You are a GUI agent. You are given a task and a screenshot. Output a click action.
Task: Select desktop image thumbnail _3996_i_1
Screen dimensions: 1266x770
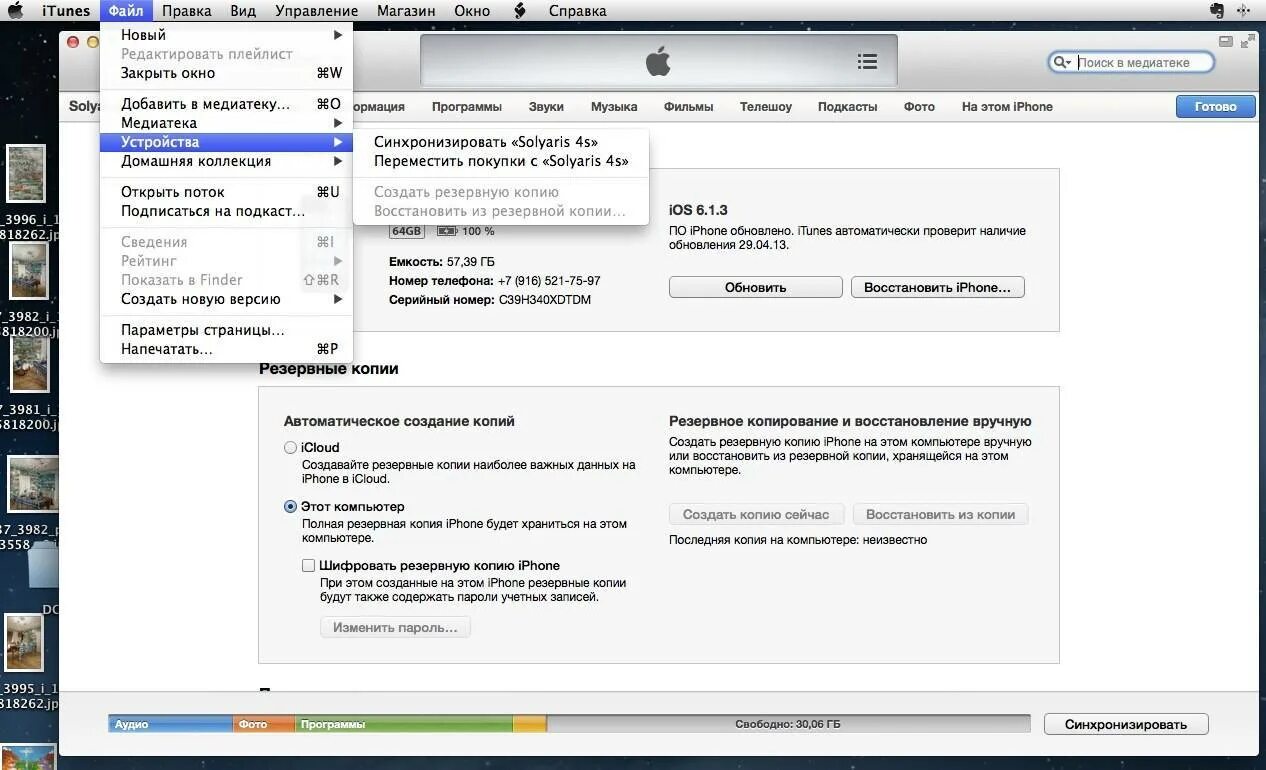26,173
